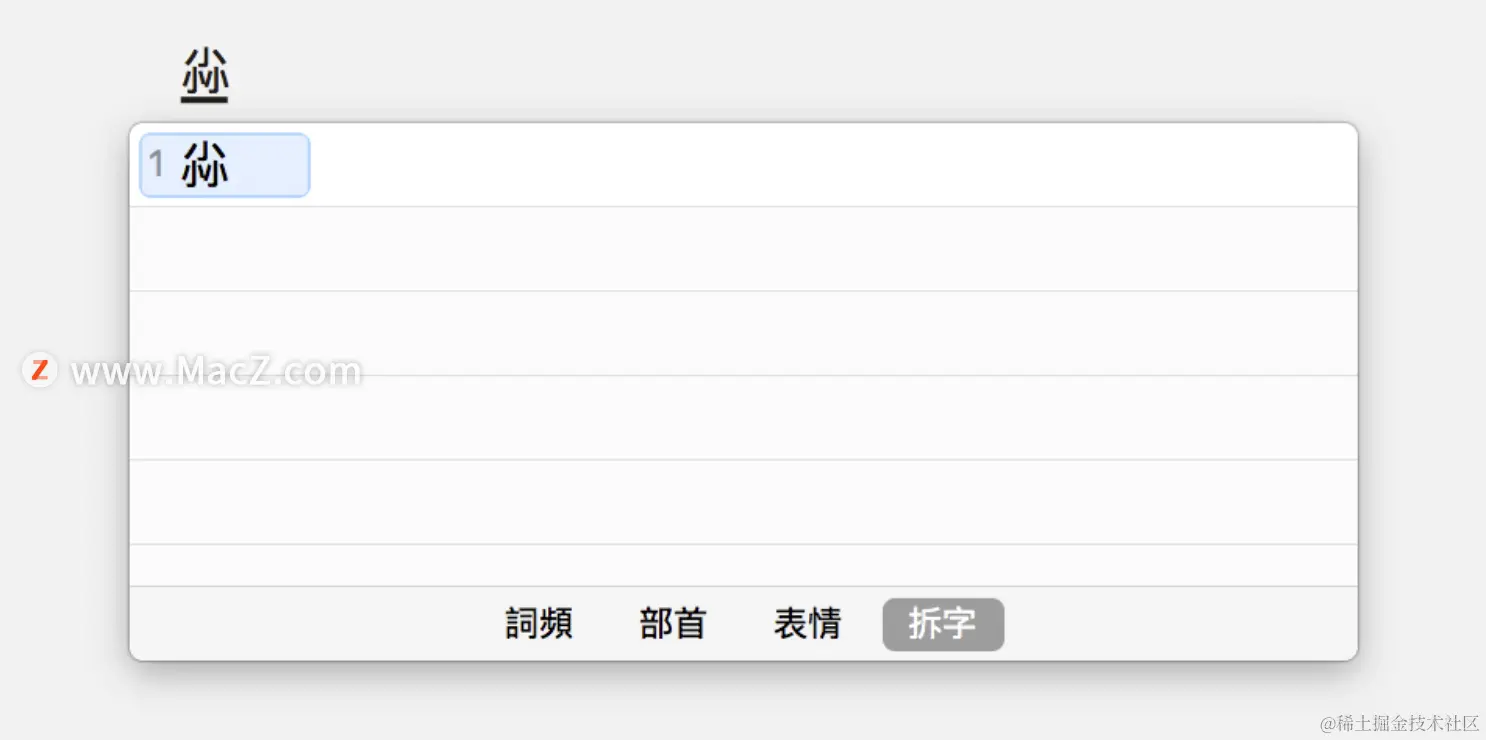Click the empty fourth candidate row
Image resolution: width=1486 pixels, height=740 pixels.
743,418
